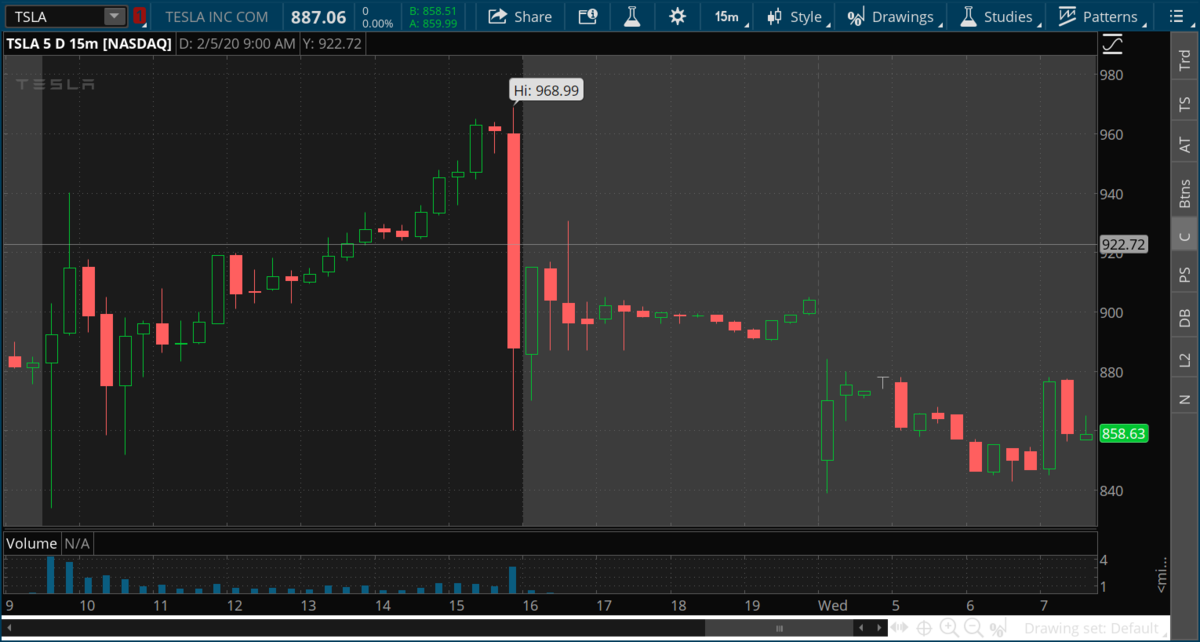Click the collapsed '<mi...' sidebar label
The image size is (1200, 642).
point(1162,575)
